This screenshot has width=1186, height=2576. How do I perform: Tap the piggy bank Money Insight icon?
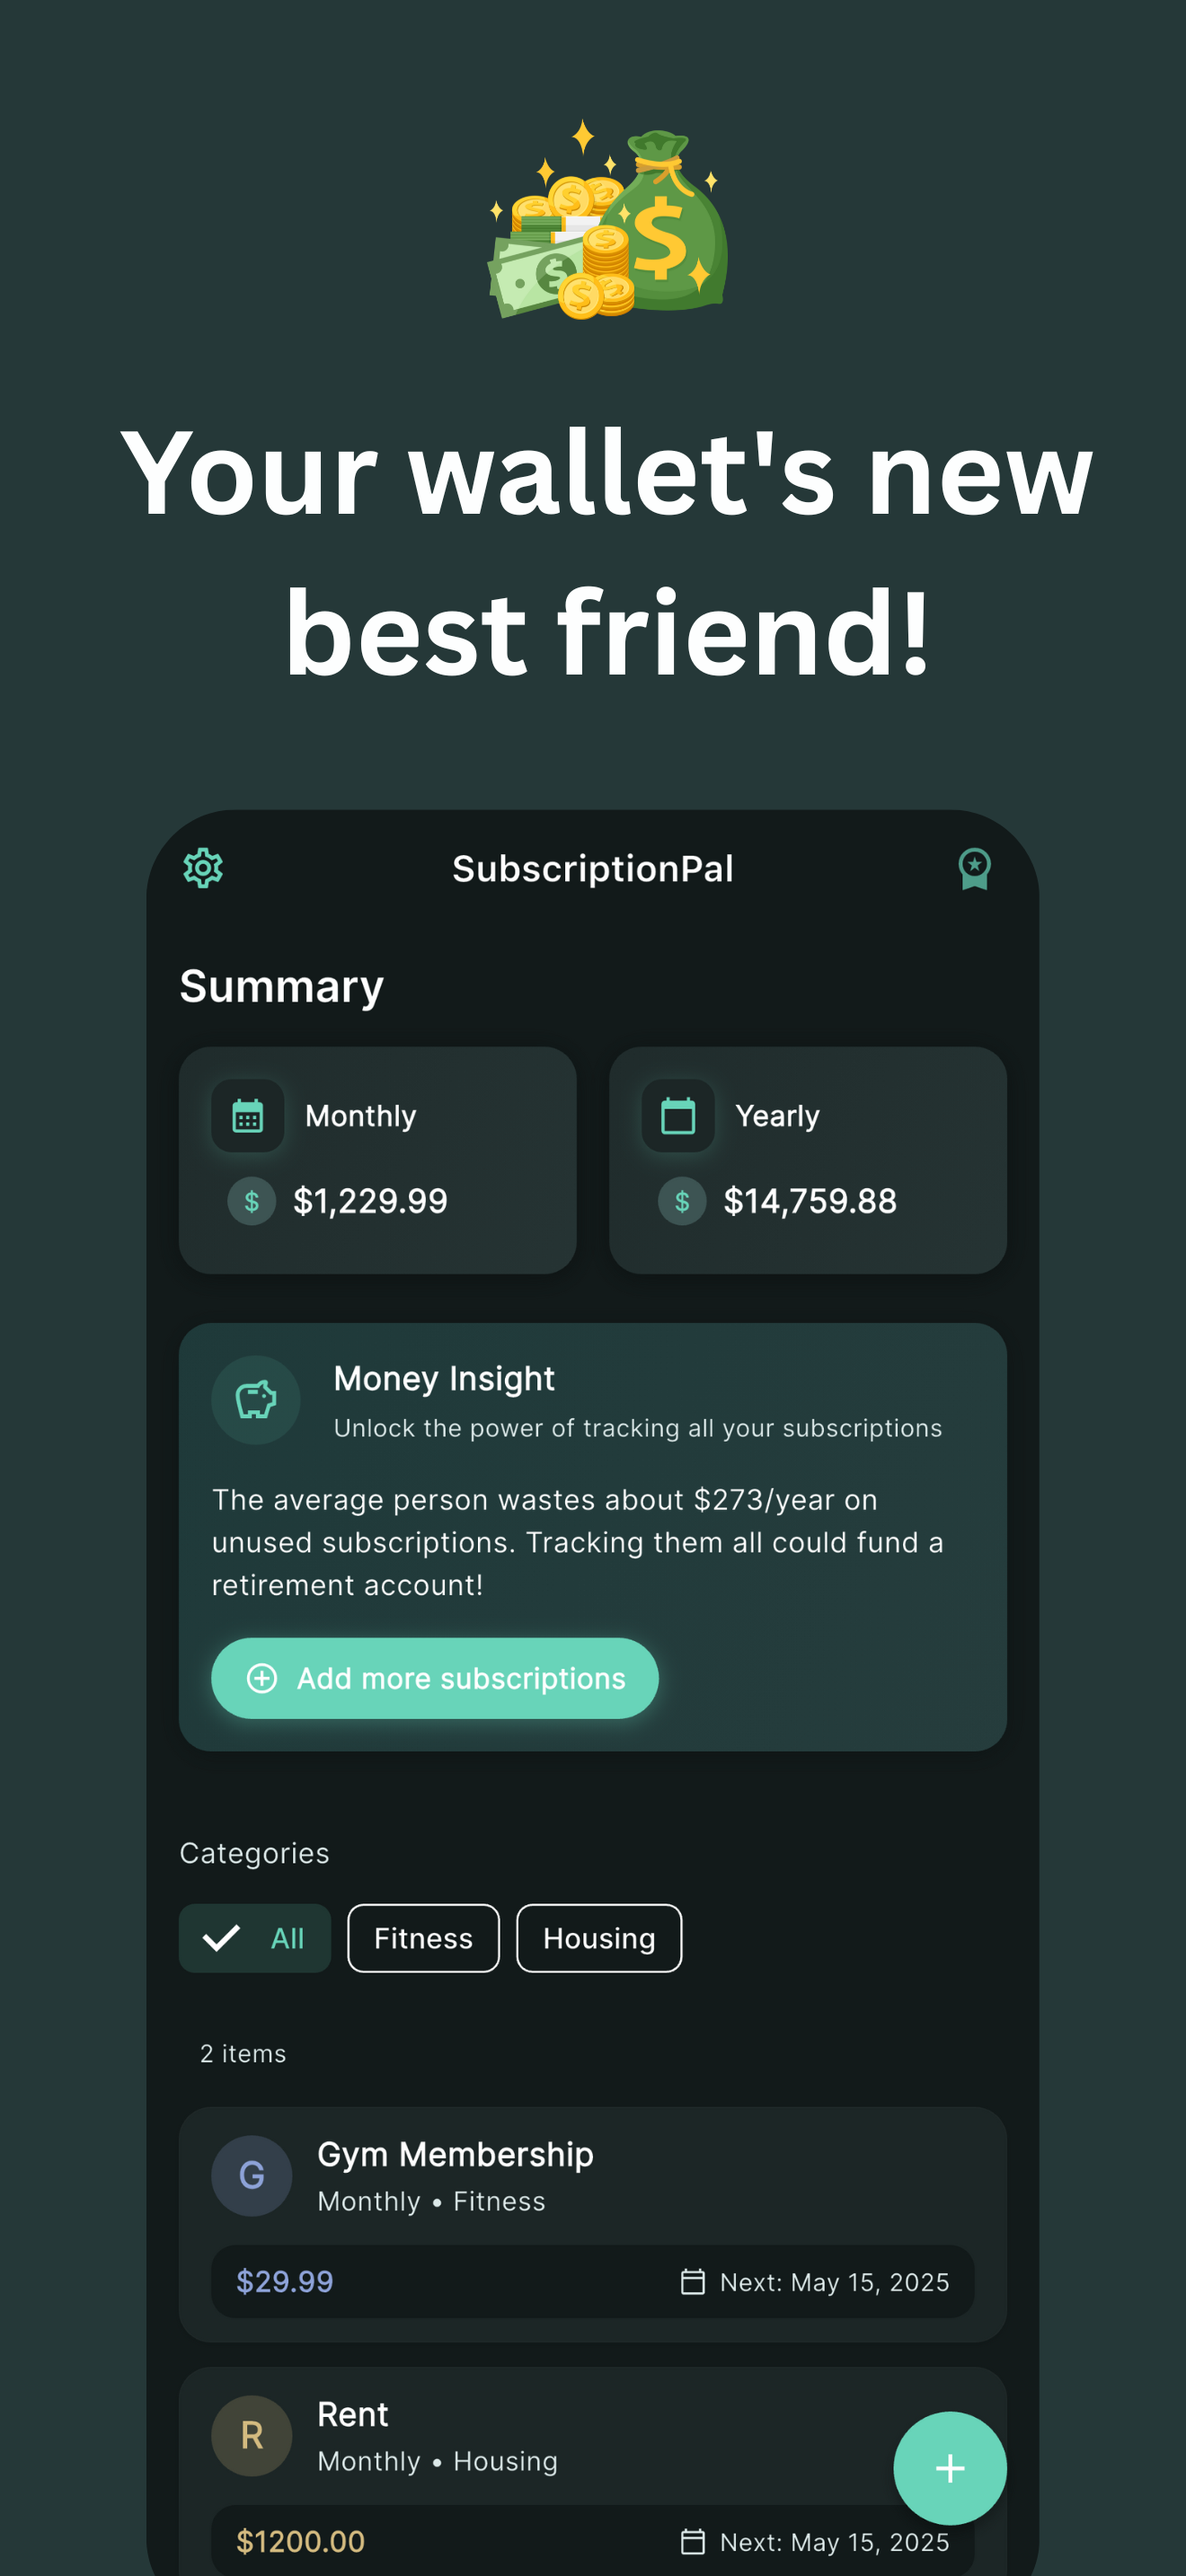(x=256, y=1399)
